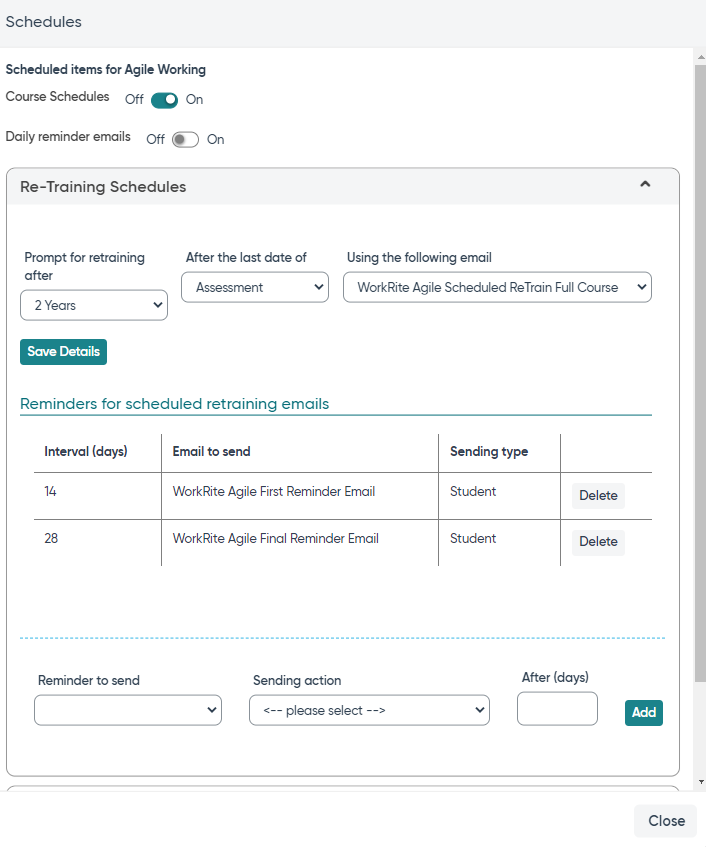The width and height of the screenshot is (706, 847).
Task: Open the WorkRite Agile Scheduled ReTrain email dropdown
Action: pos(497,287)
